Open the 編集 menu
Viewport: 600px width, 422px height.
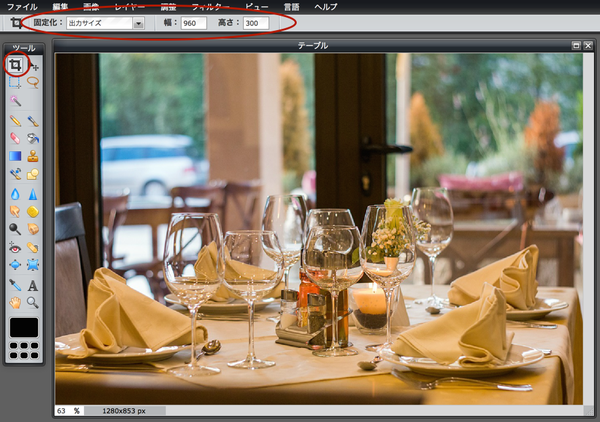60,7
